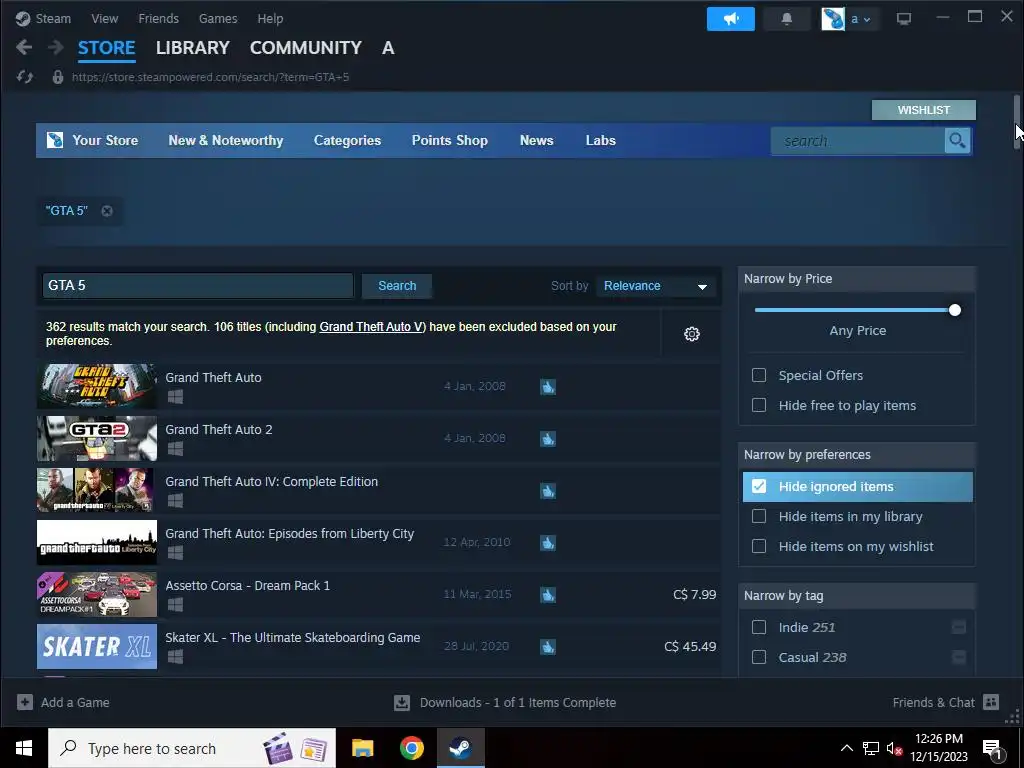Open the Points Shop link

(450, 140)
